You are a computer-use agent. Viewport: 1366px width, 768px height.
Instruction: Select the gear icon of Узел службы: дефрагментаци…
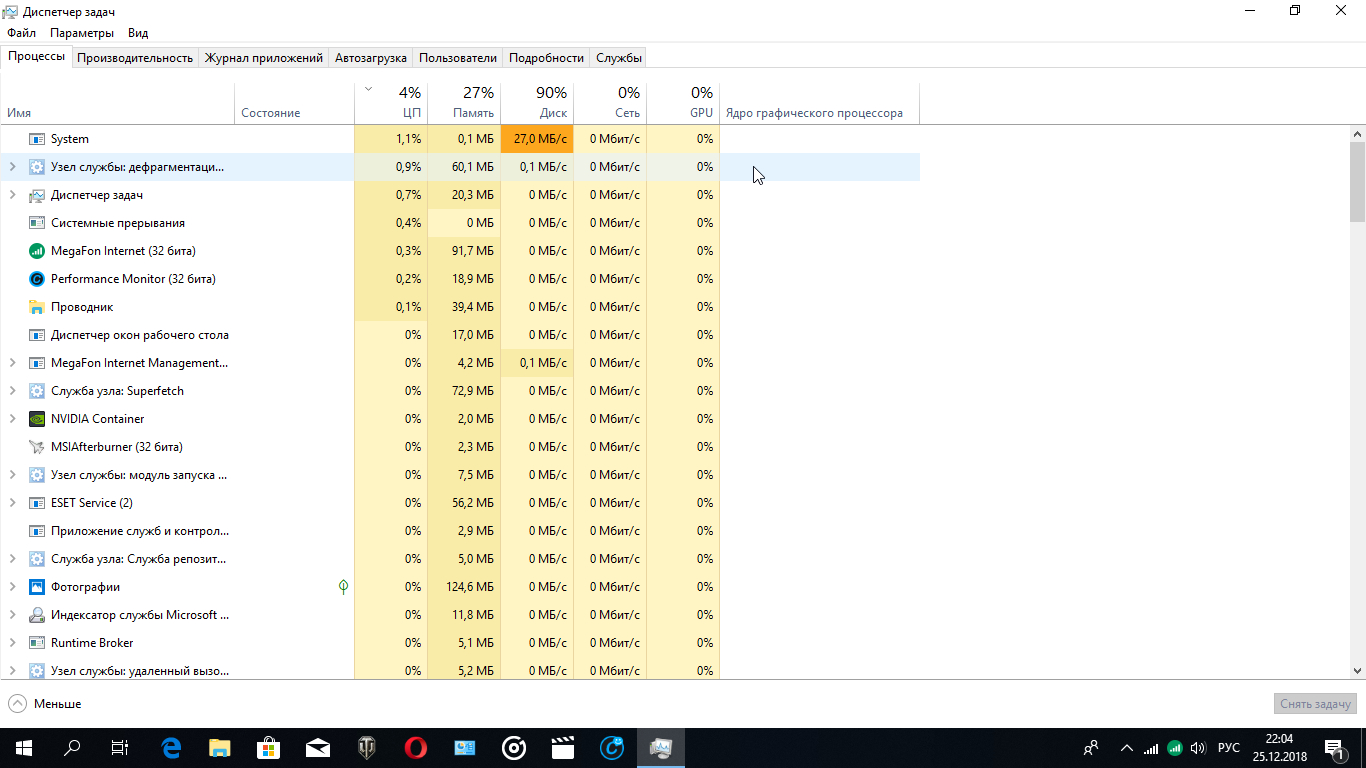37,167
